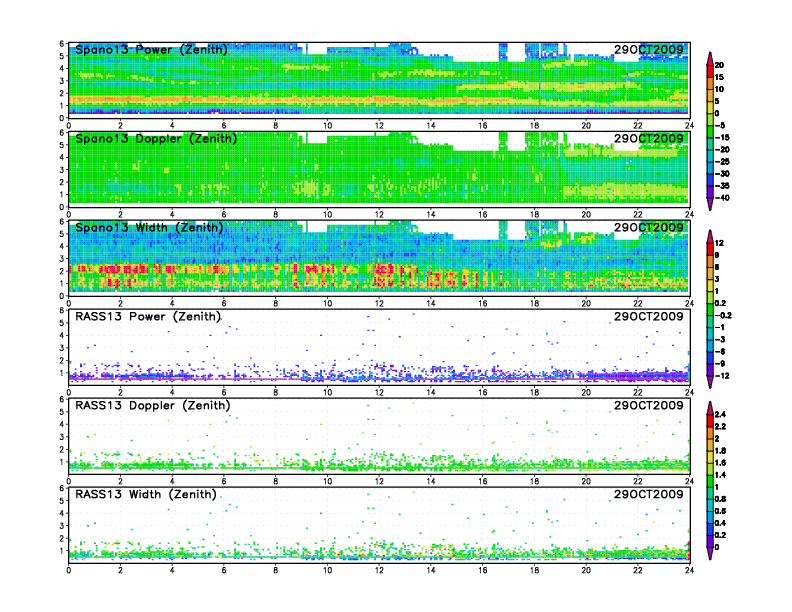Click hour 20 tick below RASS13 Doppler panel
The width and height of the screenshot is (792, 612).
[x=586, y=481]
